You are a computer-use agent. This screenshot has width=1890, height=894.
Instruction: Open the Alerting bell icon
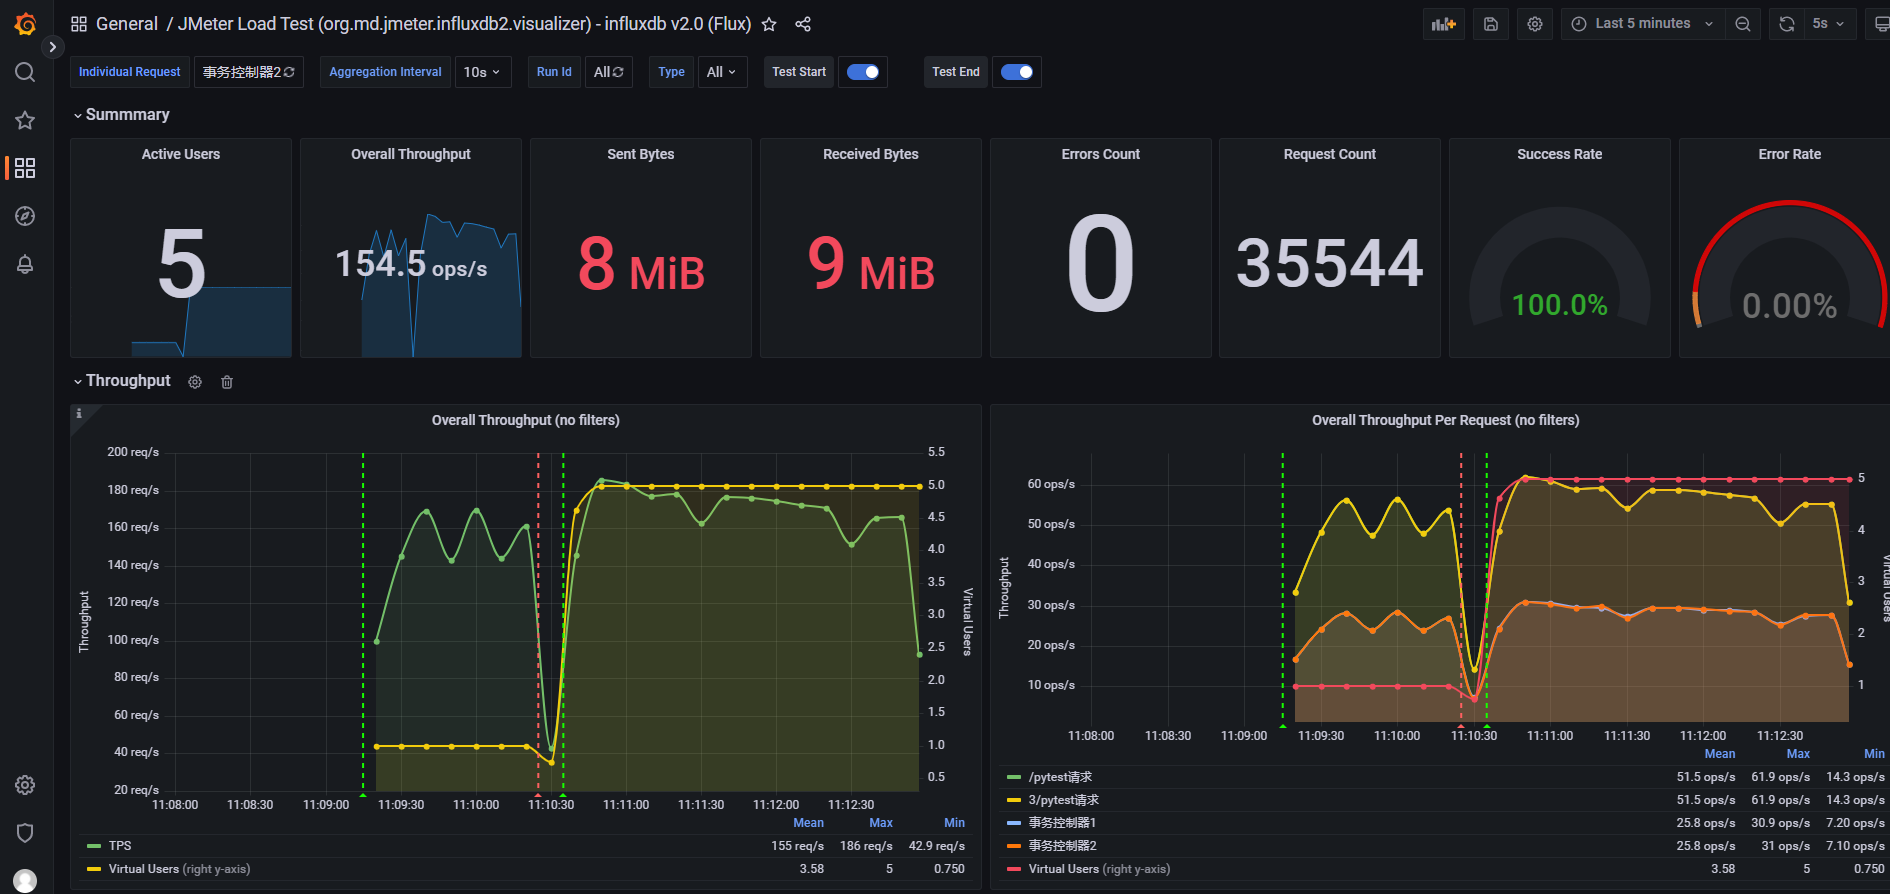click(x=25, y=264)
